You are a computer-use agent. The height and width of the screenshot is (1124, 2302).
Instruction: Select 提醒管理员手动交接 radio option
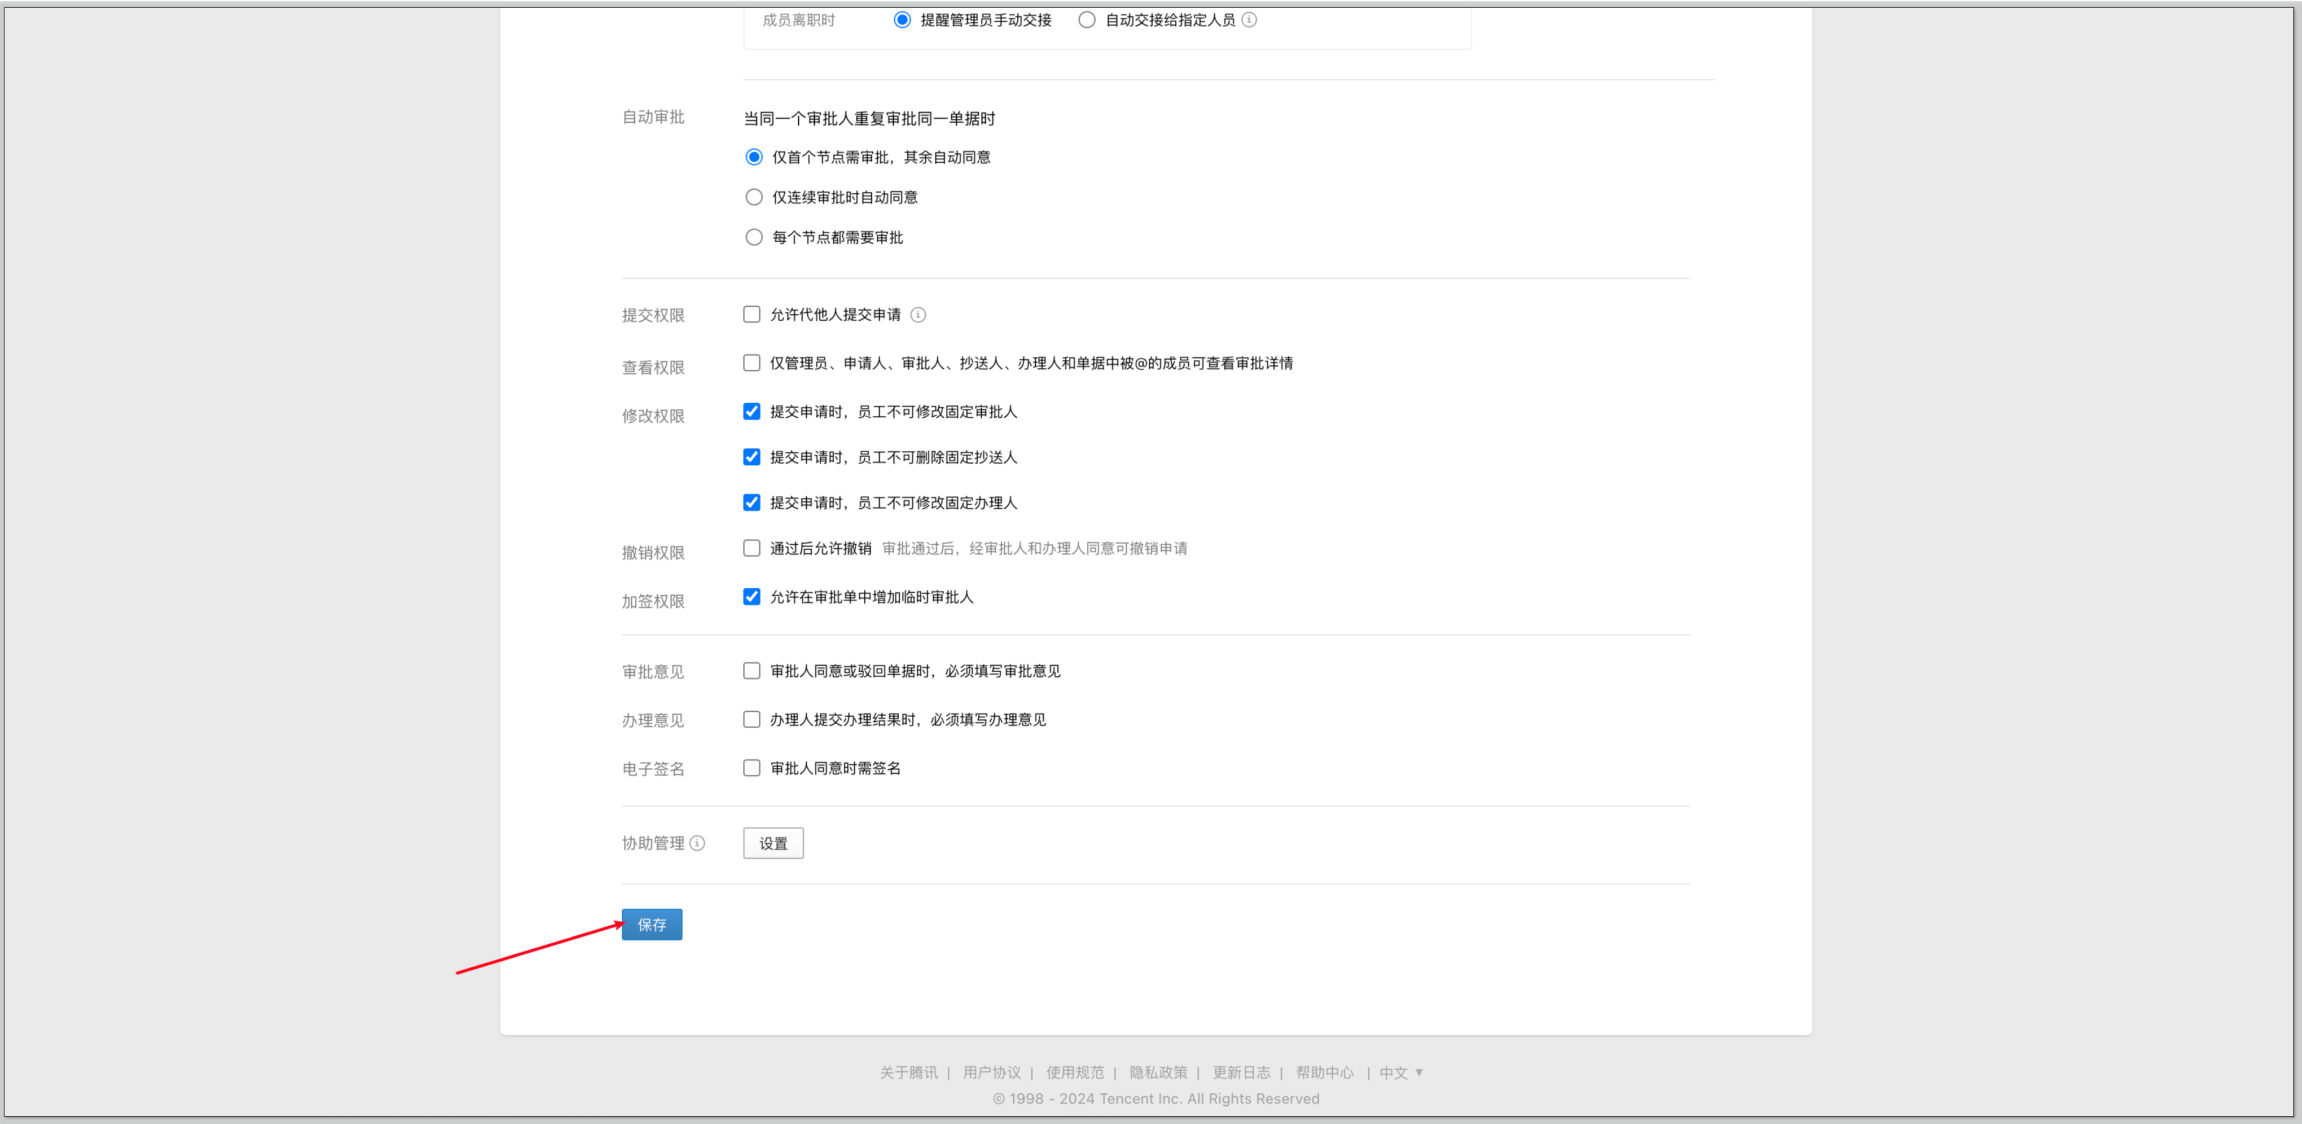click(x=902, y=20)
